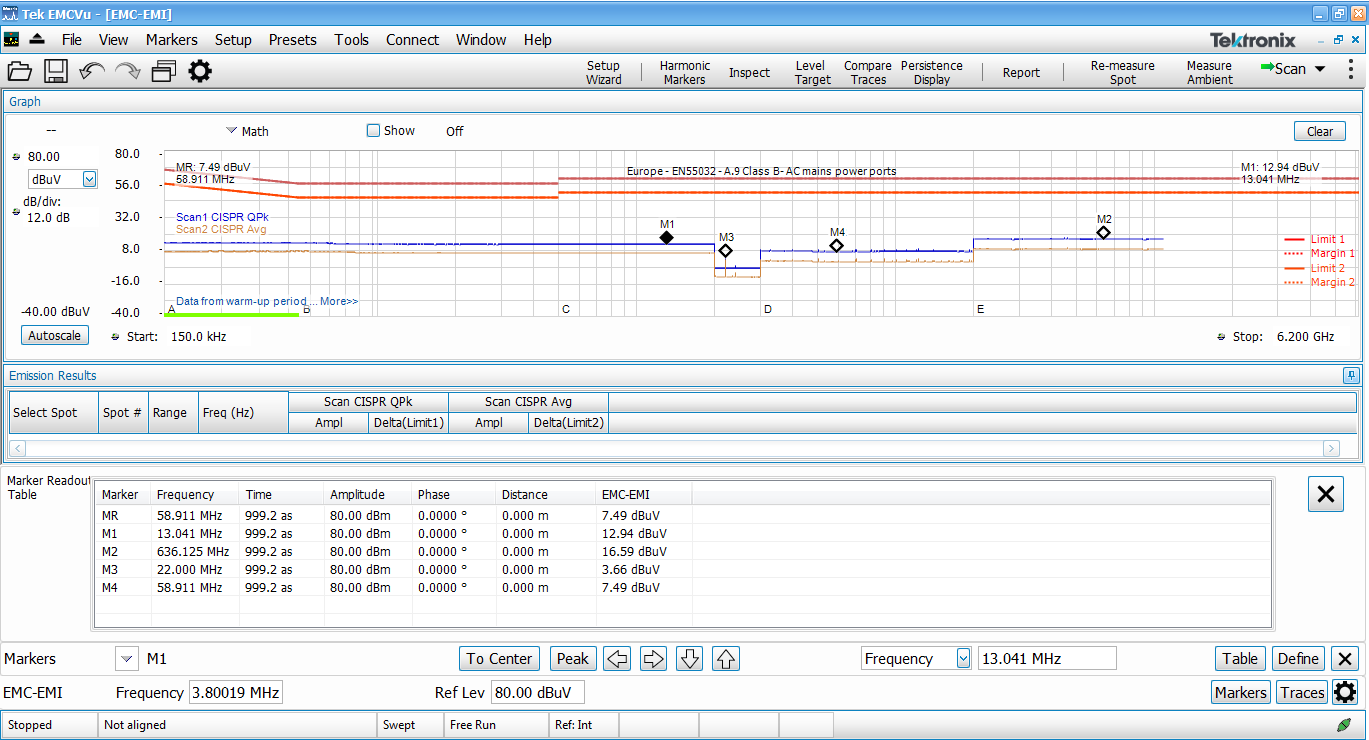The image size is (1369, 740).
Task: Click the open folder icon in toolbar
Action: 20,71
